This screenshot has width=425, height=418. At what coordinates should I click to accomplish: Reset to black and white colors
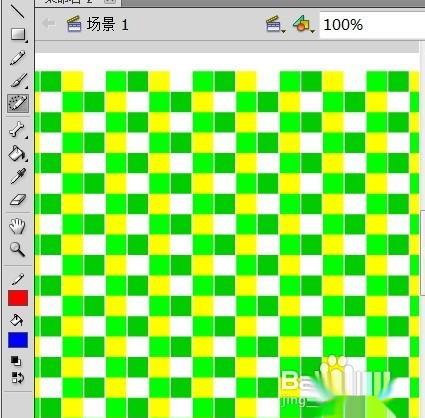point(16,361)
